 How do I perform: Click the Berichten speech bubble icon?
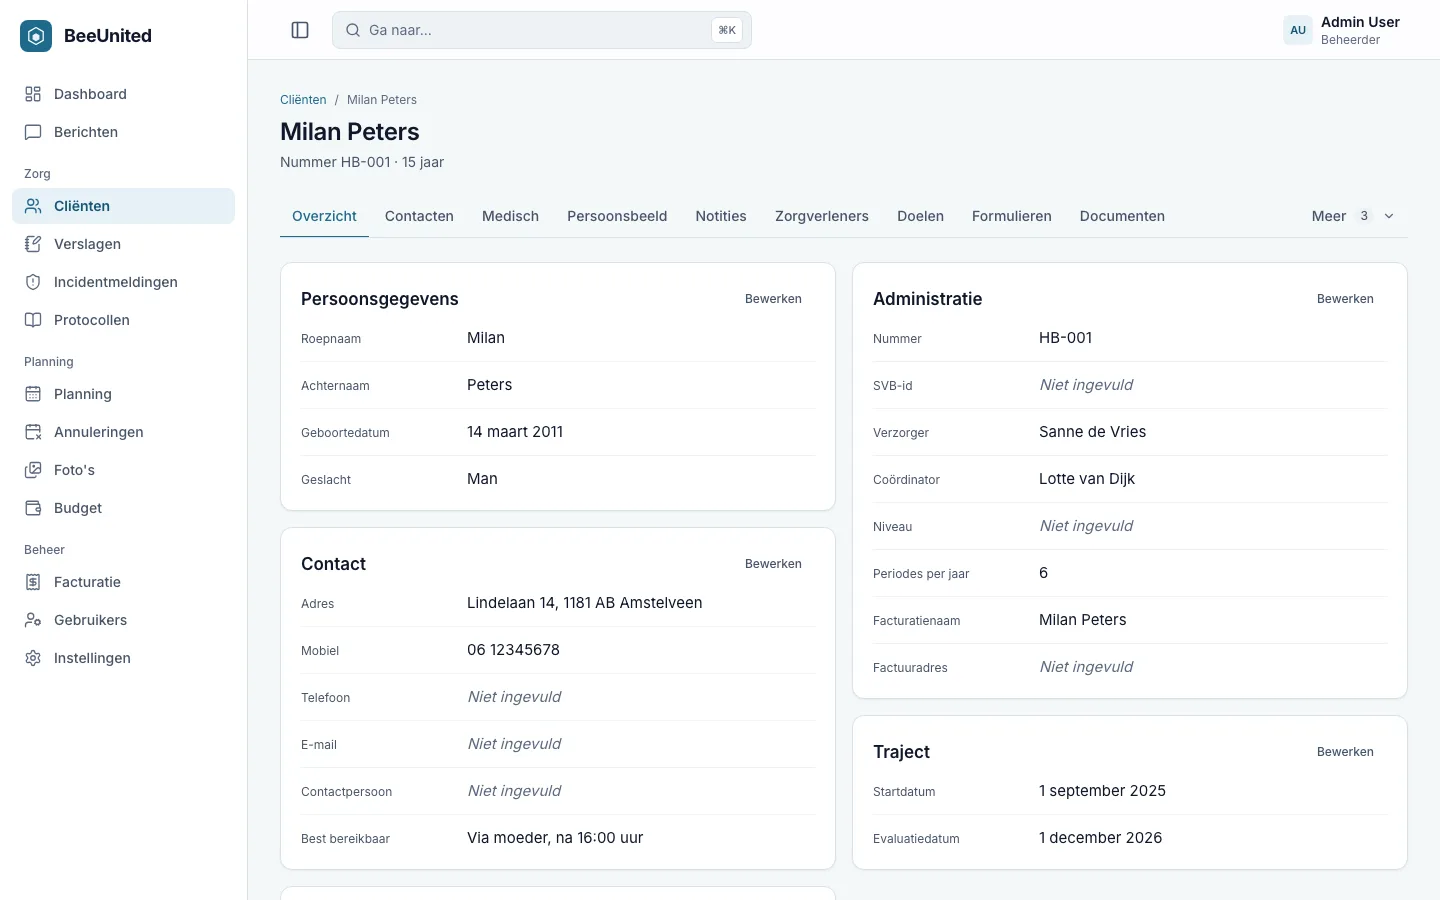tap(33, 132)
